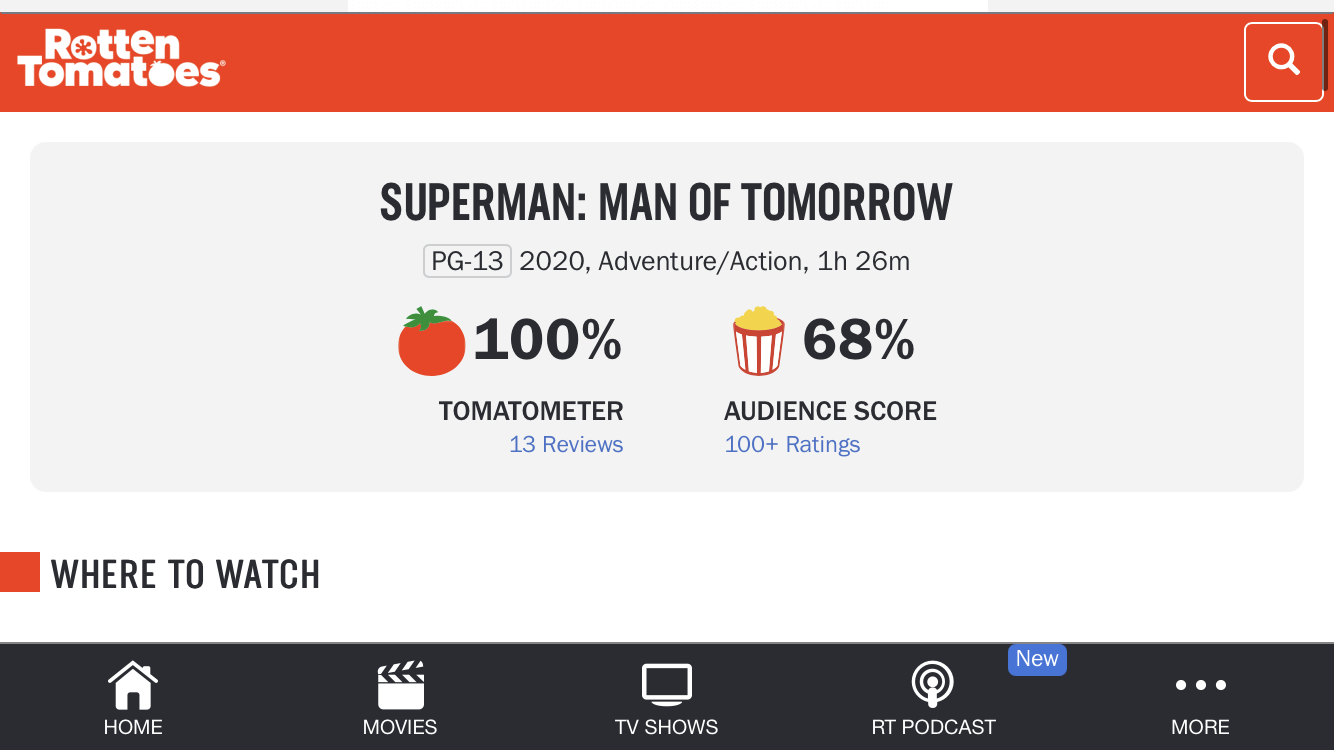
Task: Tap the Home house icon
Action: (x=133, y=685)
